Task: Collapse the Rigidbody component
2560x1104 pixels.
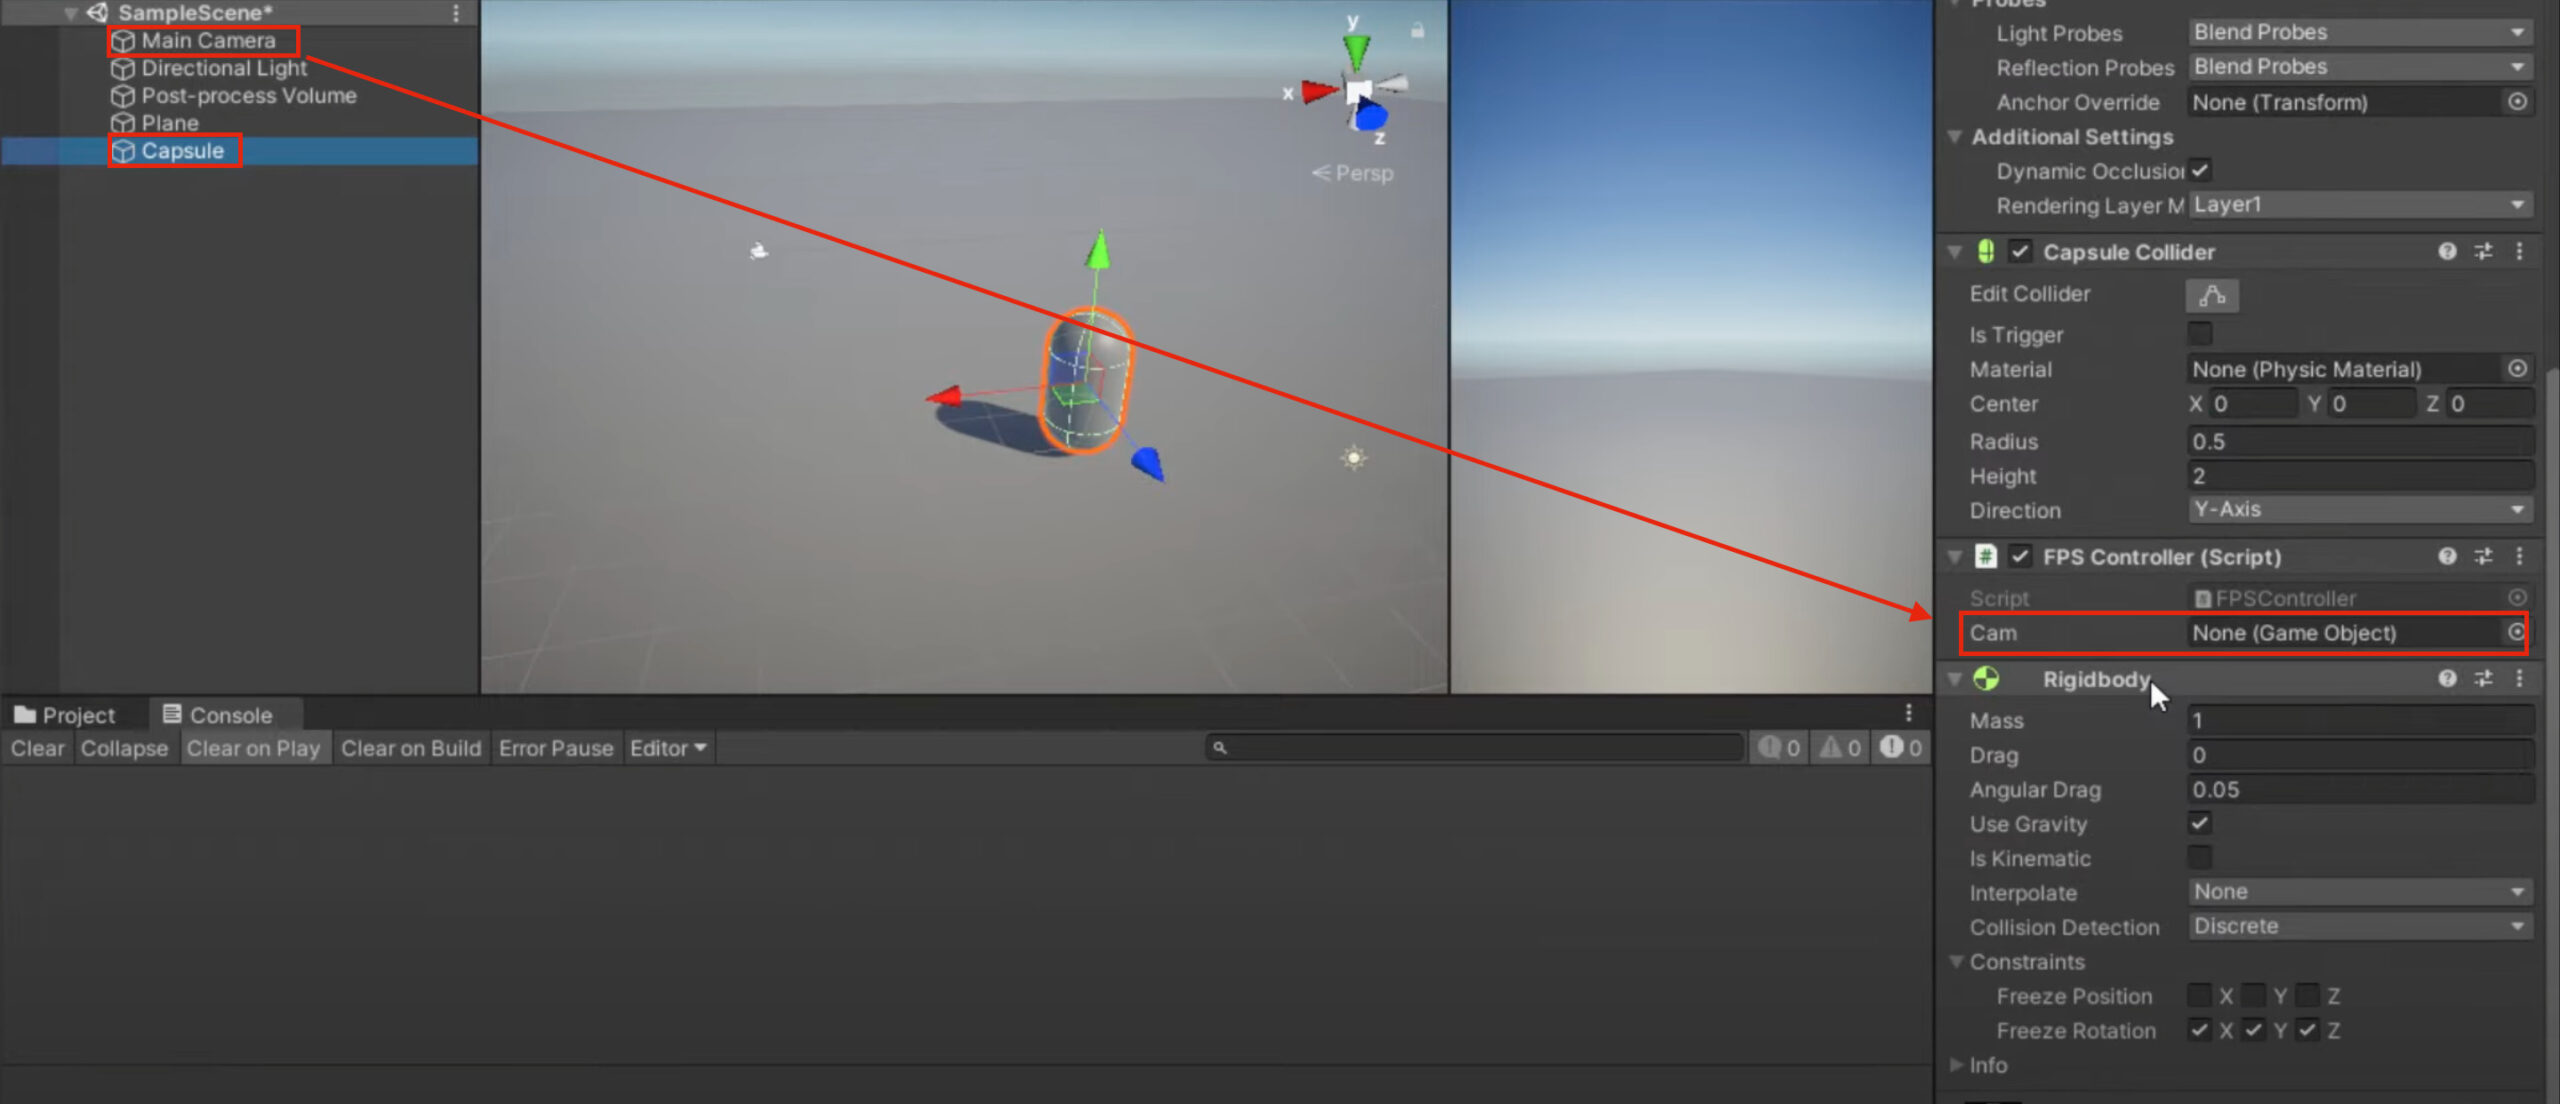Action: tap(1954, 680)
